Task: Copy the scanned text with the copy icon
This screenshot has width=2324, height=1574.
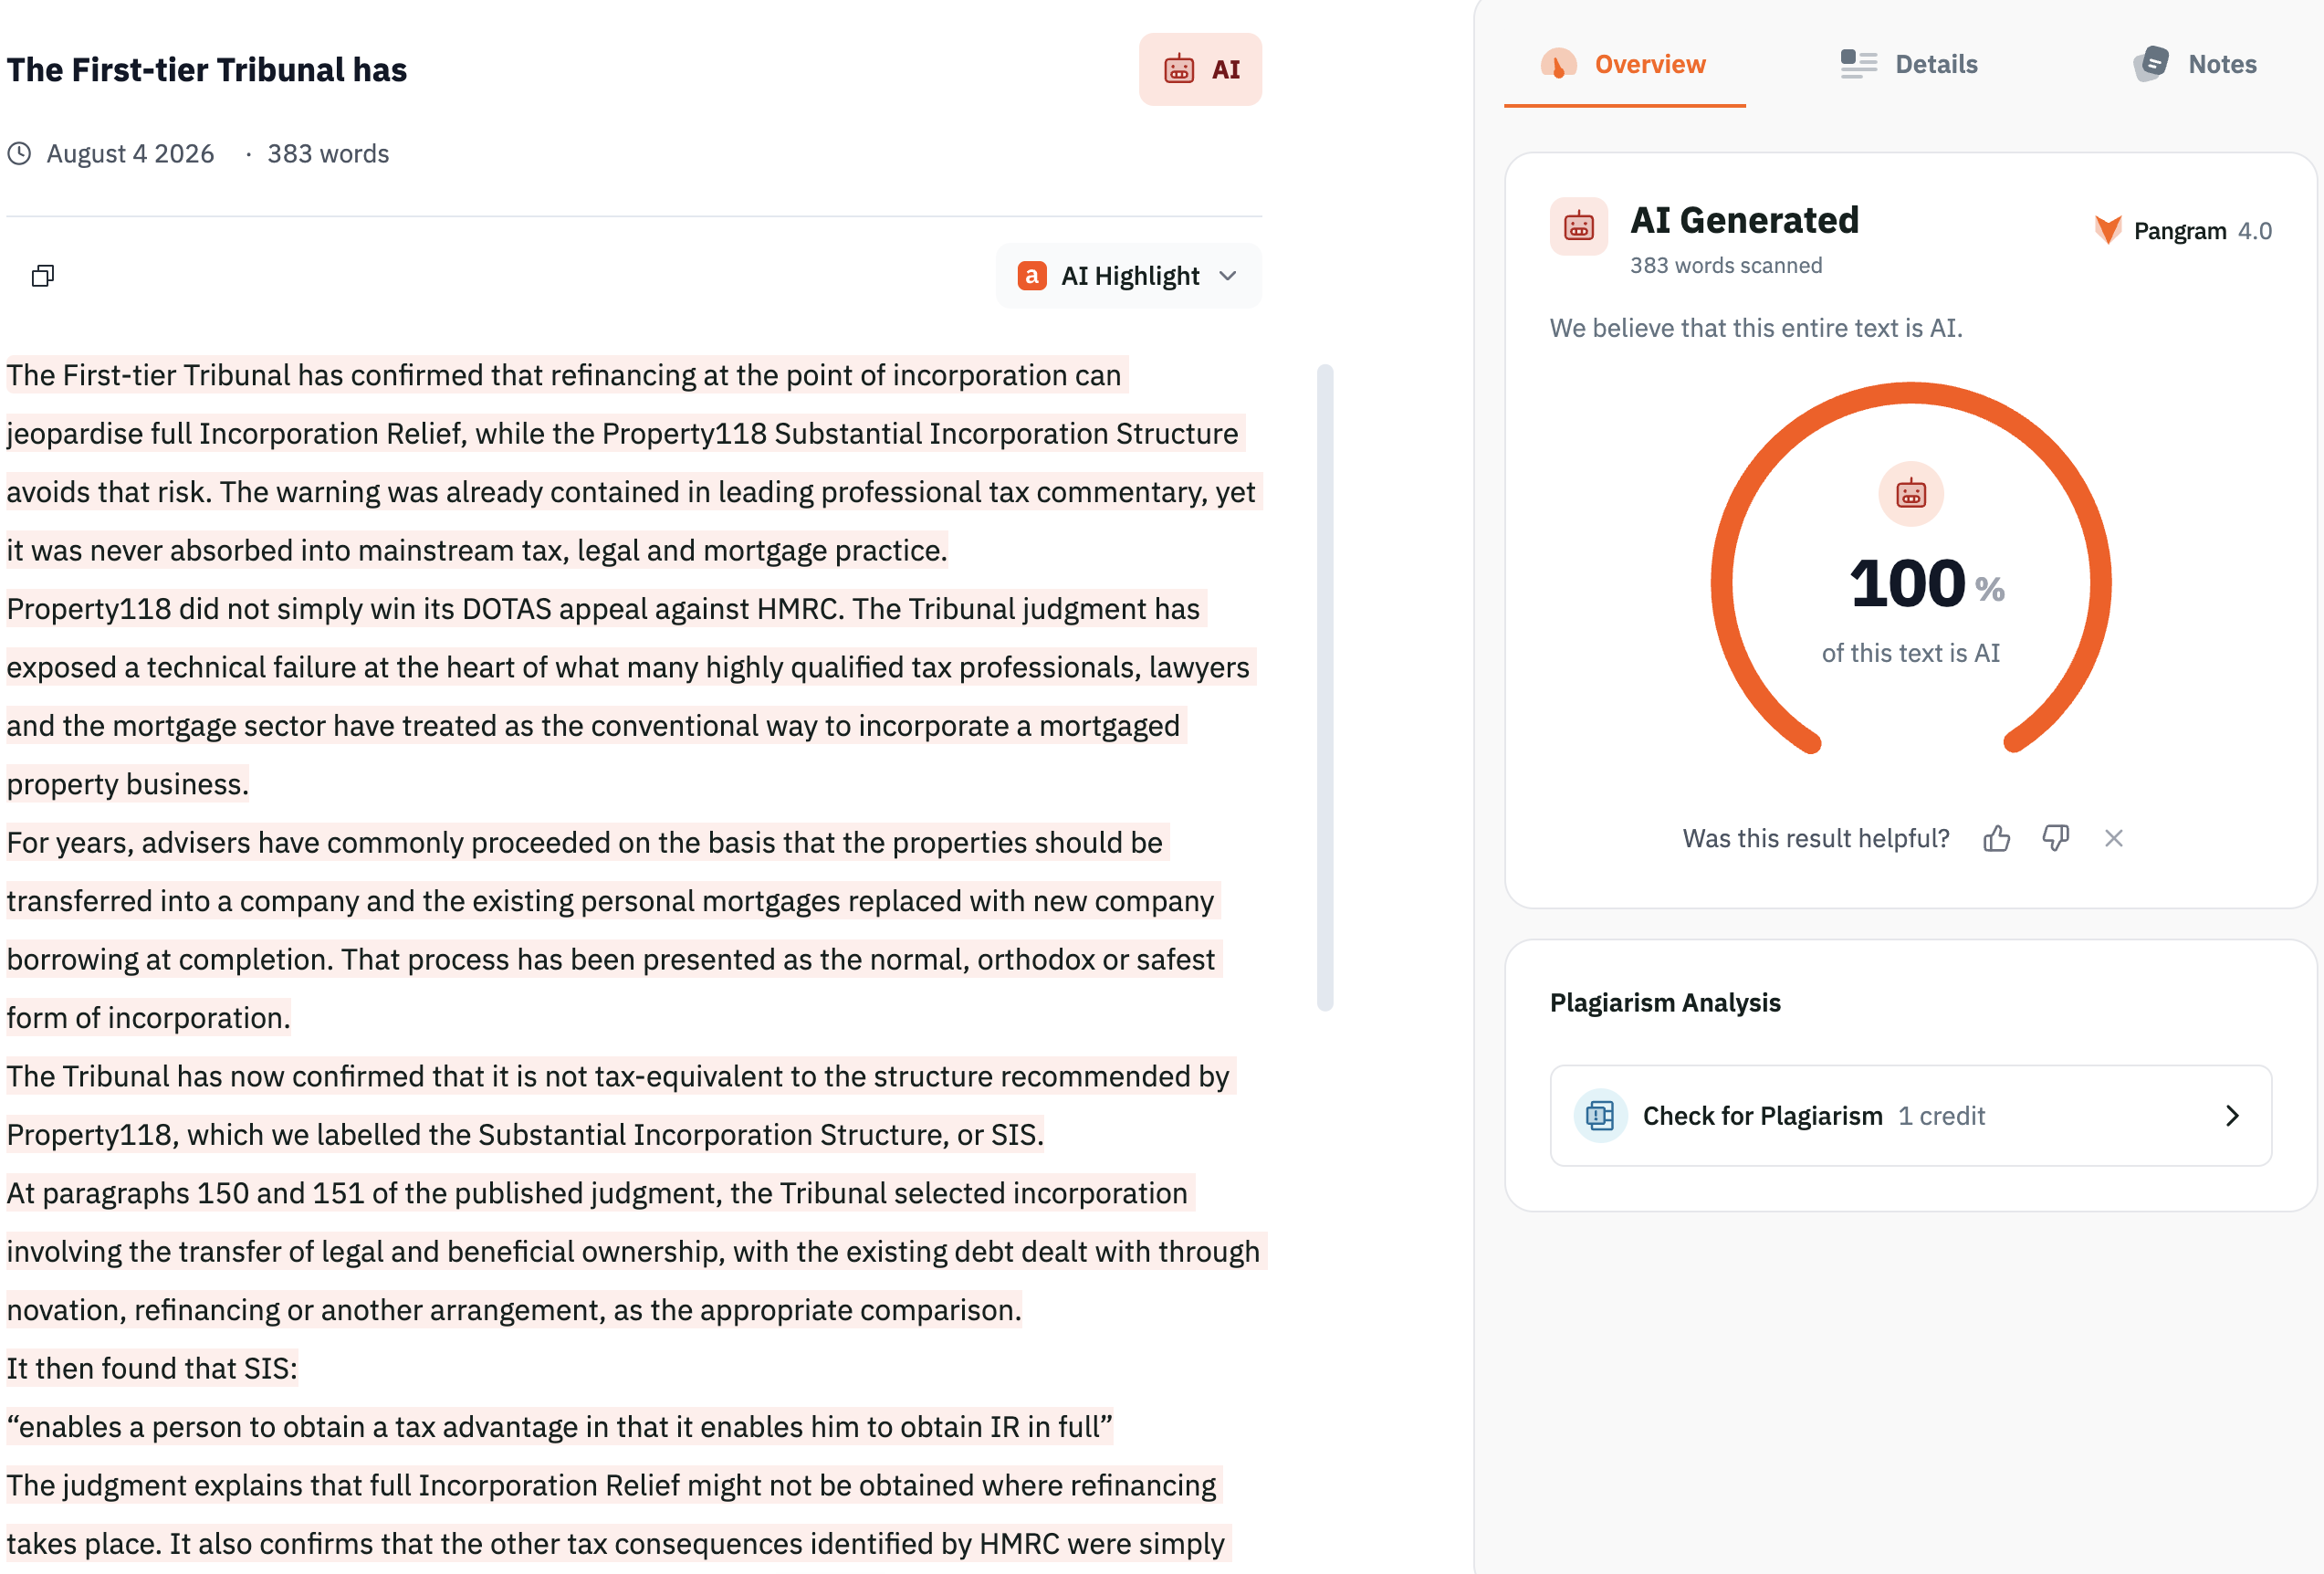Action: [43, 275]
